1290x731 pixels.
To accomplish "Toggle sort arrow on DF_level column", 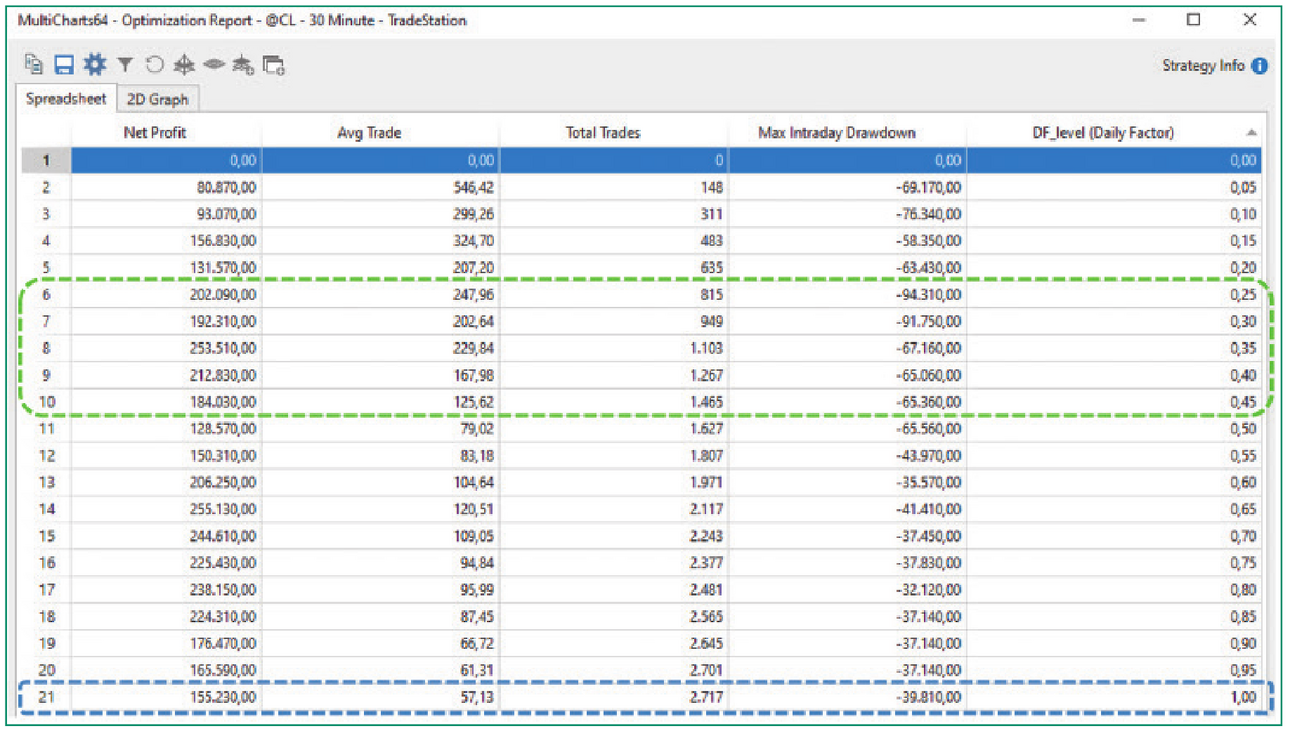I will pos(1251,132).
